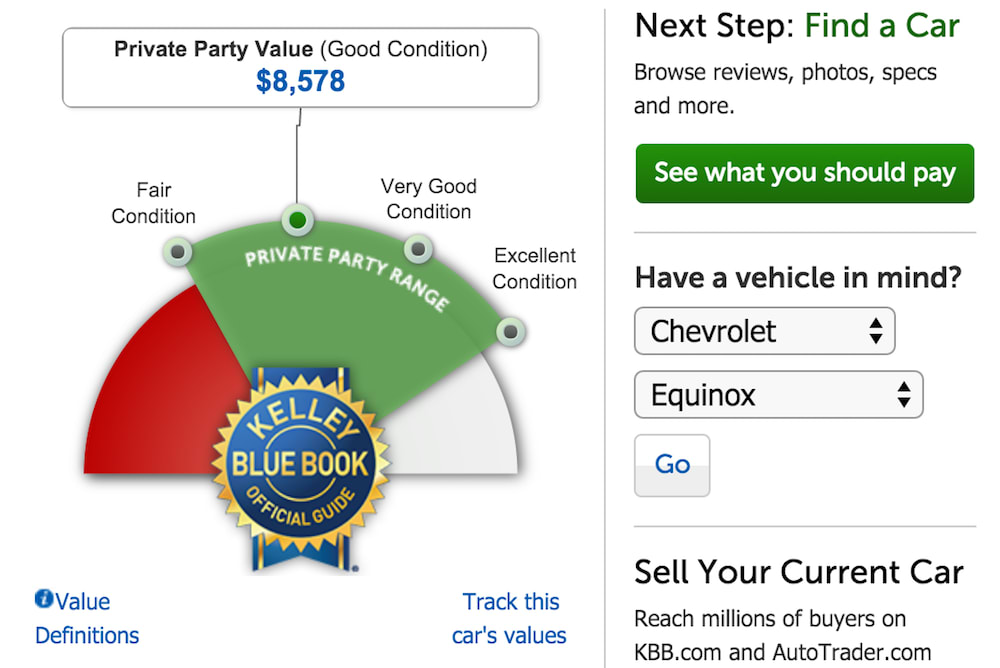The image size is (1000, 668).
Task: Select the Very Good Condition gauge marker
Action: coord(417,247)
